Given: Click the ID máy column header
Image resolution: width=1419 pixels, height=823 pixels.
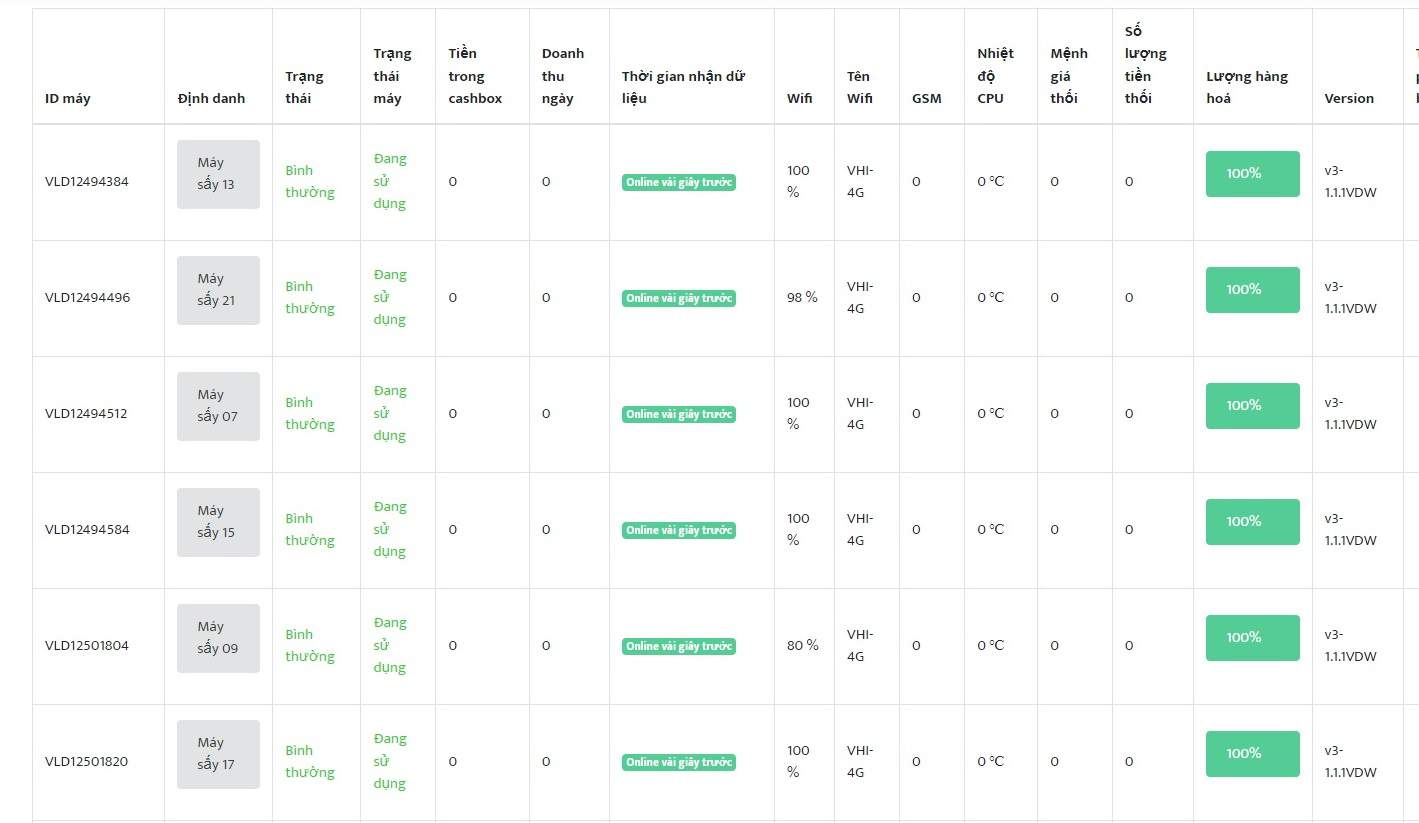Looking at the screenshot, I should [68, 98].
